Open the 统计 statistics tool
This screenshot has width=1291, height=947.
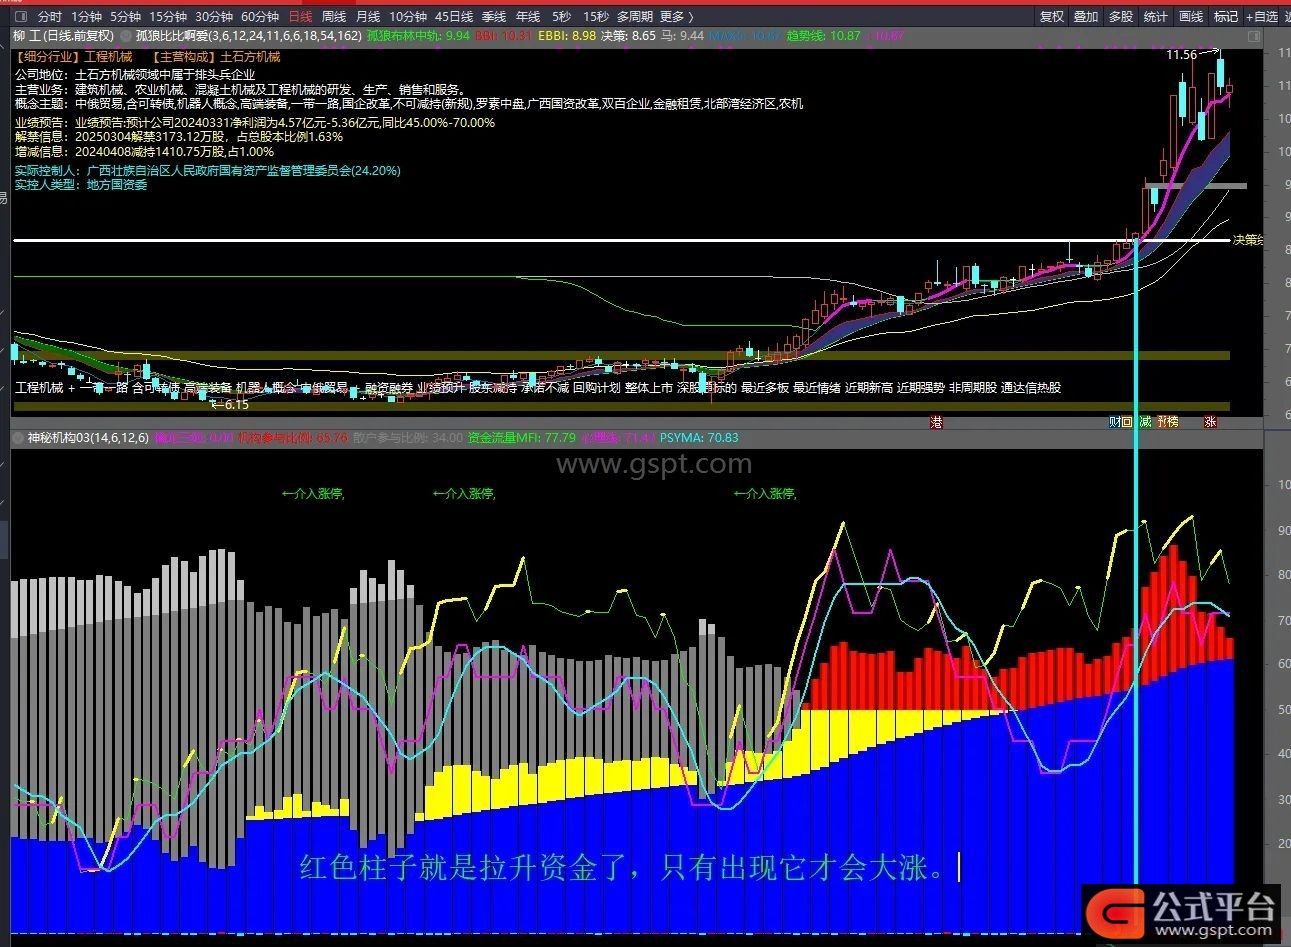click(1155, 16)
